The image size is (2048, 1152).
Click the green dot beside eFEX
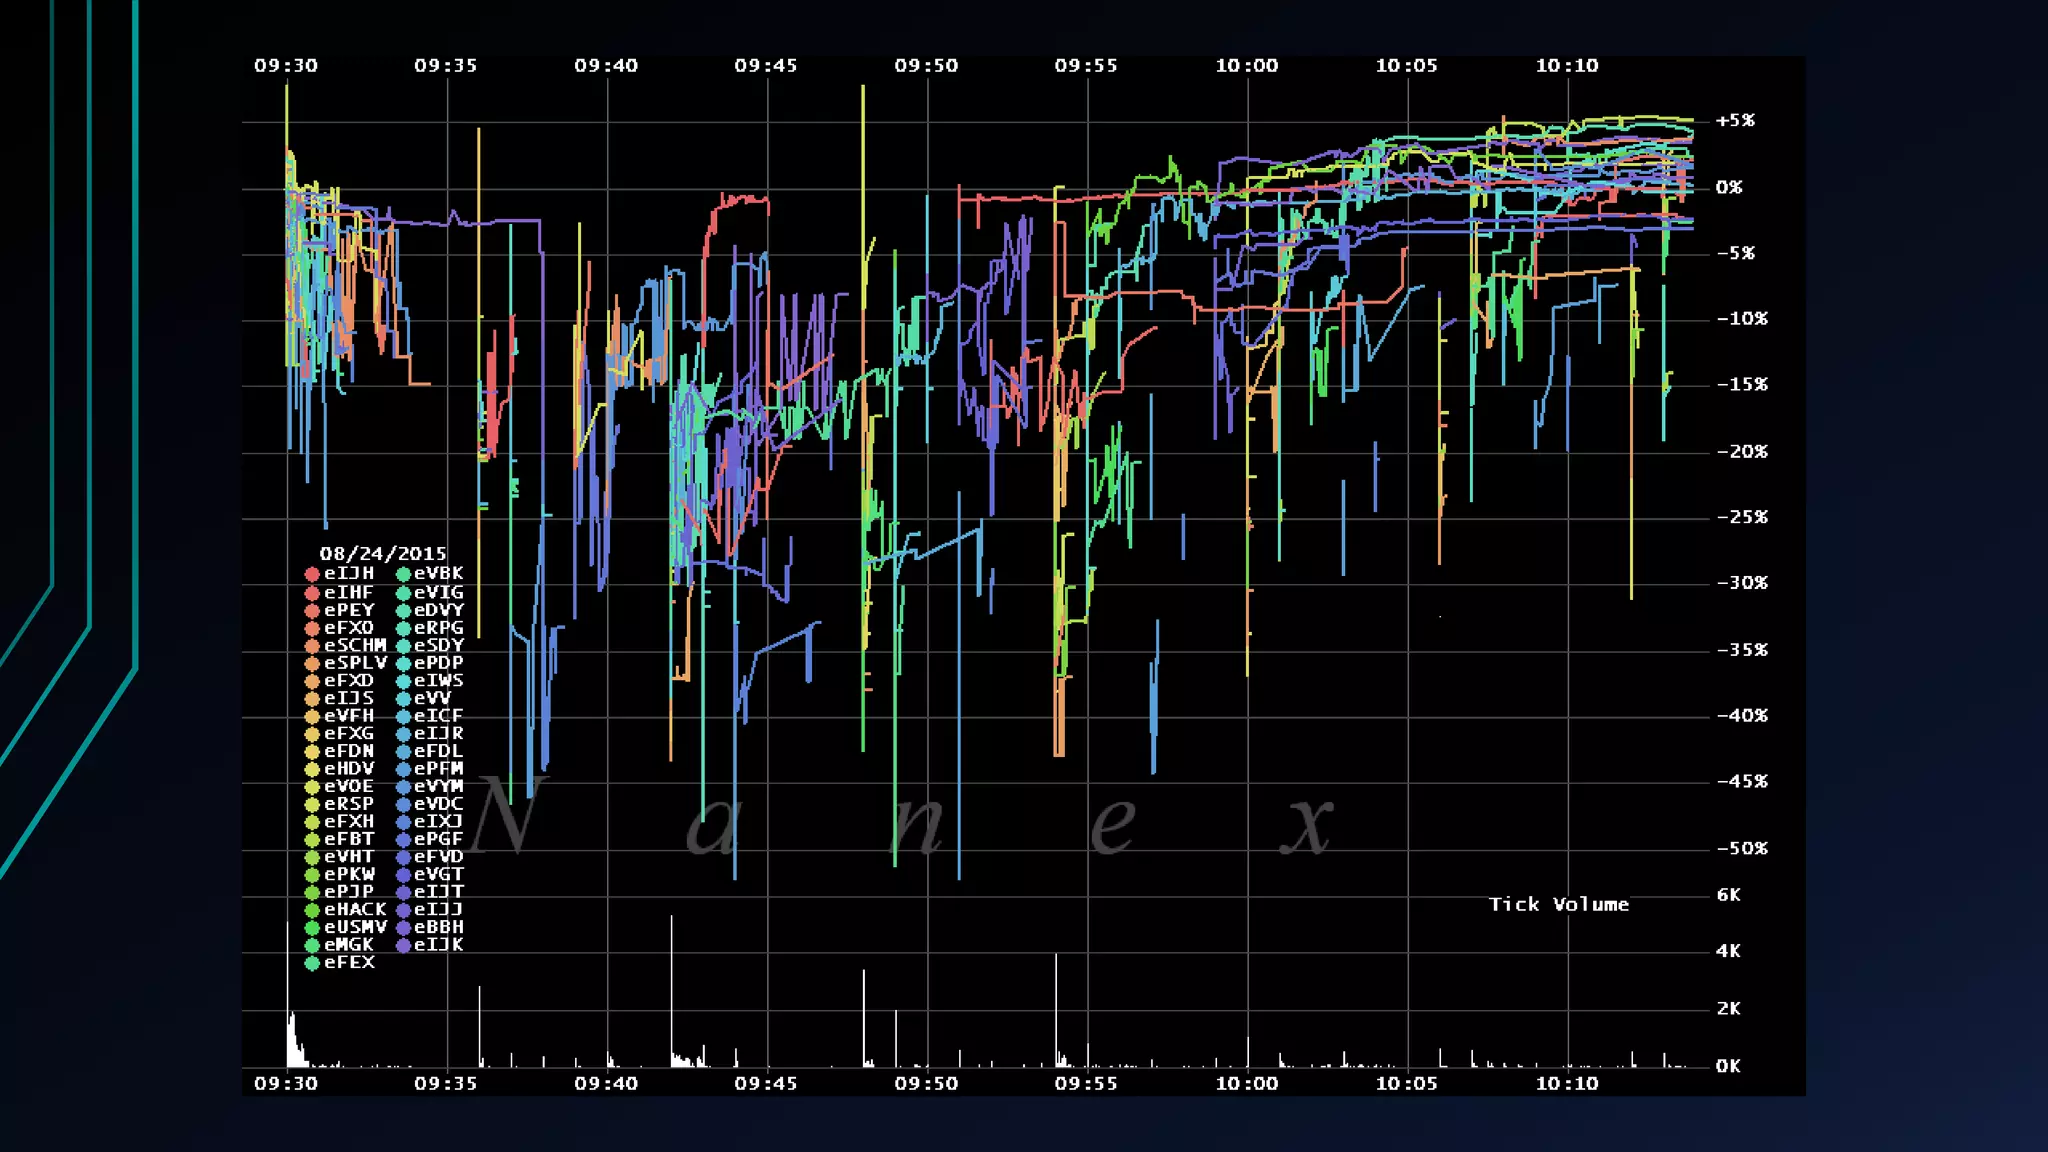point(312,963)
